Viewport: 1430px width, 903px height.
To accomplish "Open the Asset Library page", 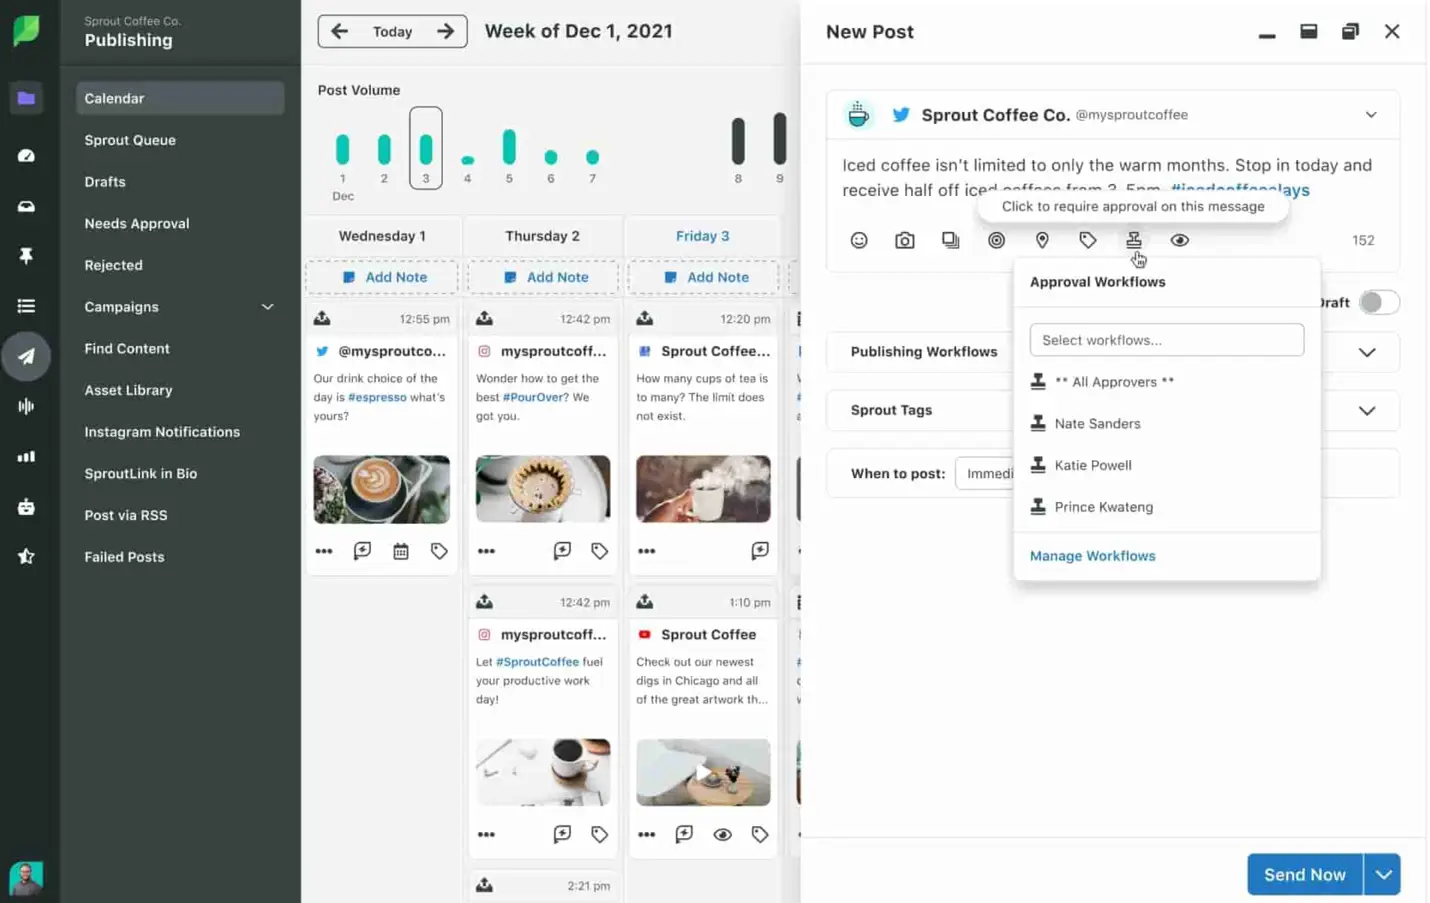I will click(128, 390).
